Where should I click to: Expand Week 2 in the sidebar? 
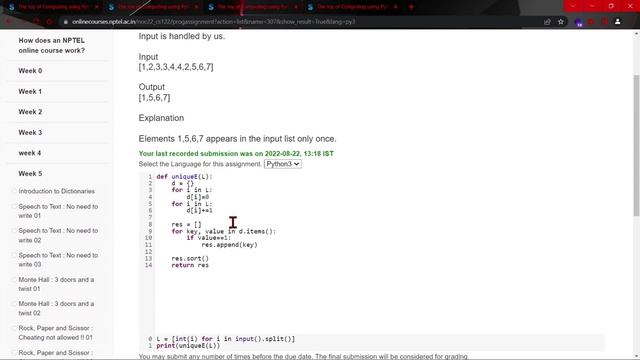tap(30, 112)
